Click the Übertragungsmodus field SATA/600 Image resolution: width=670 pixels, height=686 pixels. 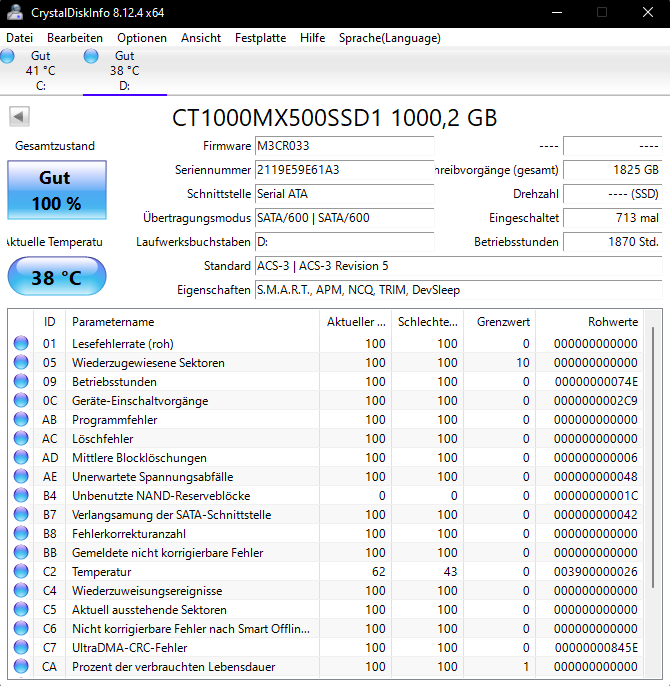344,218
